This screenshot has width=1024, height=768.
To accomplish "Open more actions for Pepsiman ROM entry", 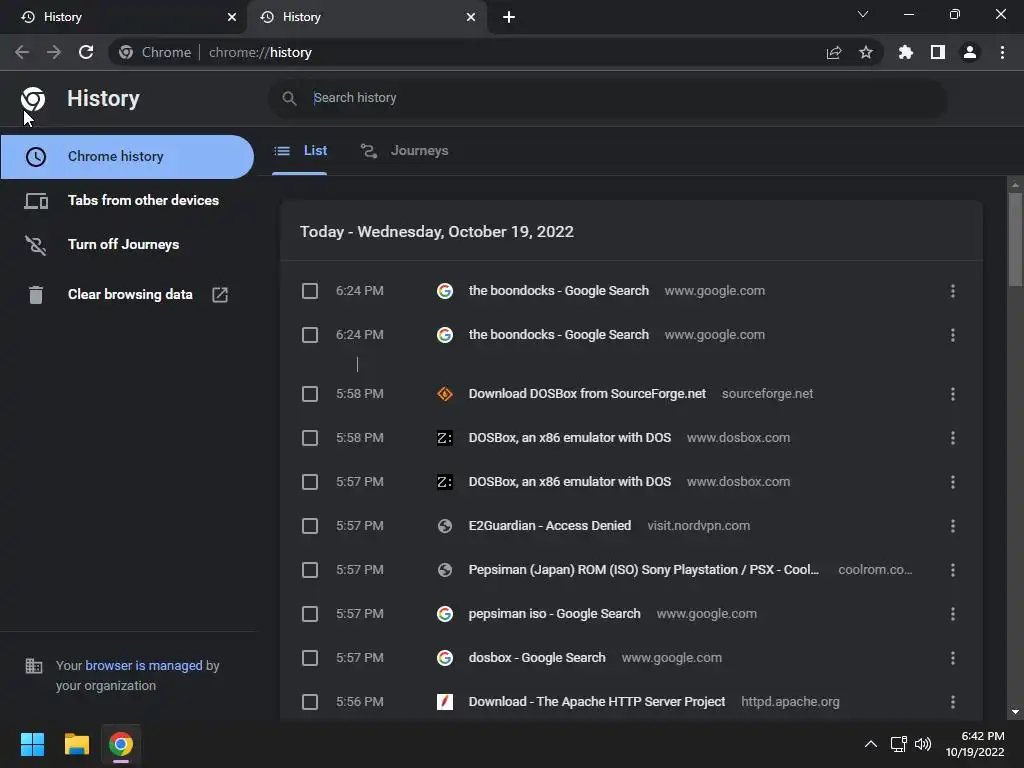I will coord(953,570).
